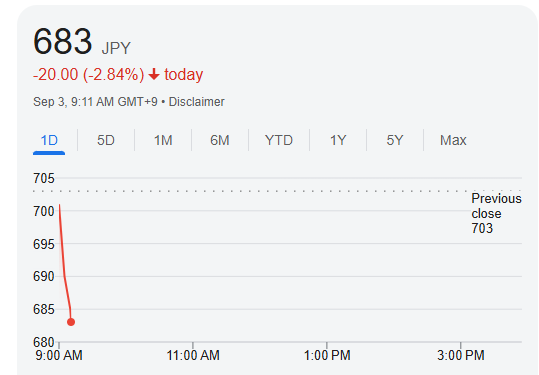The height and width of the screenshot is (375, 539).
Task: Select the 1D time range tab
Action: click(49, 140)
